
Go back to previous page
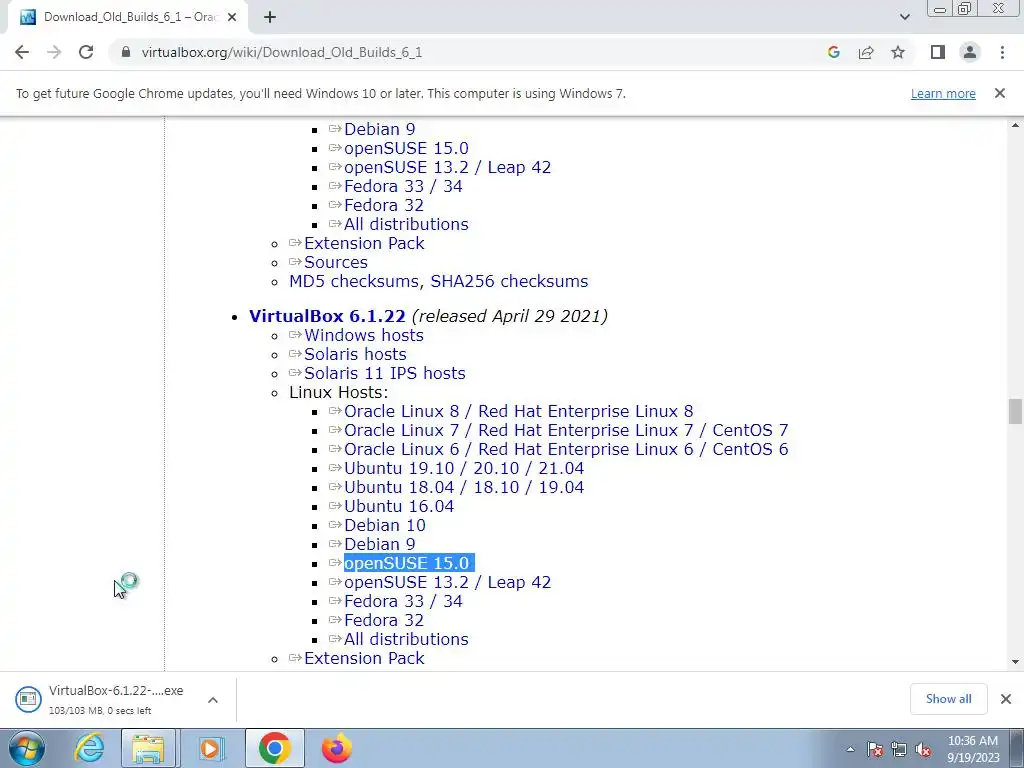click(x=22, y=52)
